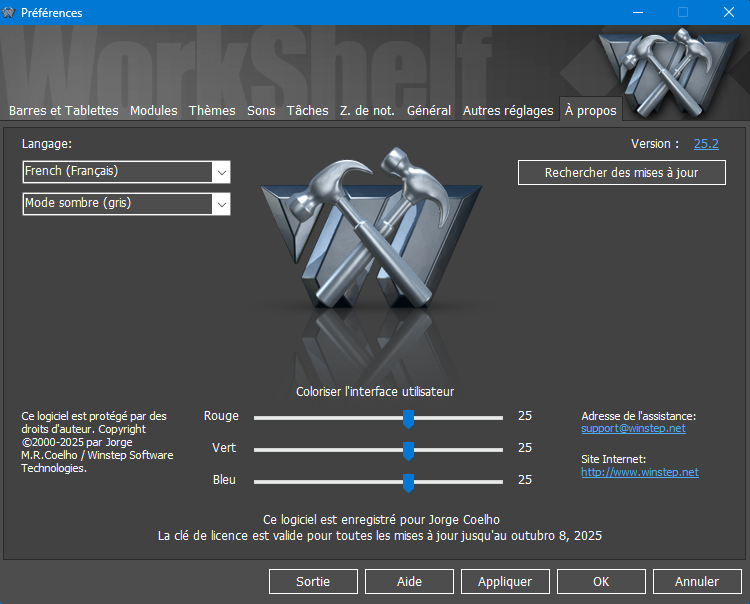Select the Thèmes tab
This screenshot has height=604, width=750.
[212, 111]
